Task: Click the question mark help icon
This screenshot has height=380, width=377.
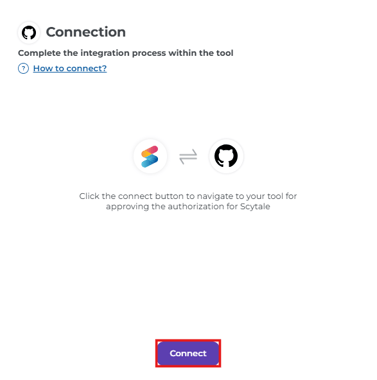Action: pos(23,69)
